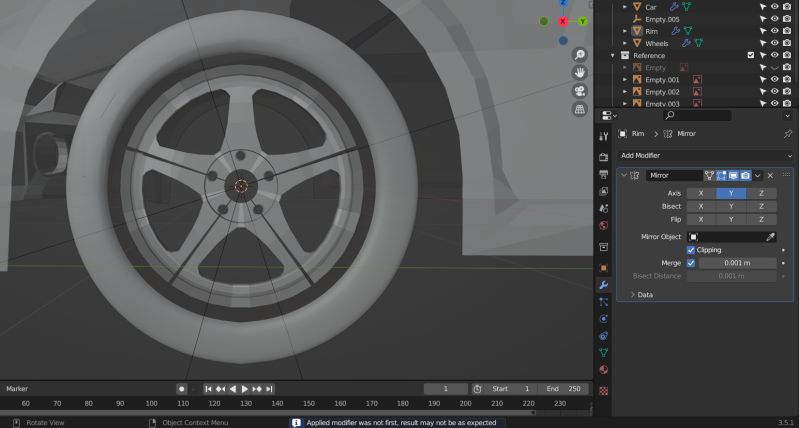Jump to the timeline start frame
The height and width of the screenshot is (428, 799).
pyautogui.click(x=208, y=389)
